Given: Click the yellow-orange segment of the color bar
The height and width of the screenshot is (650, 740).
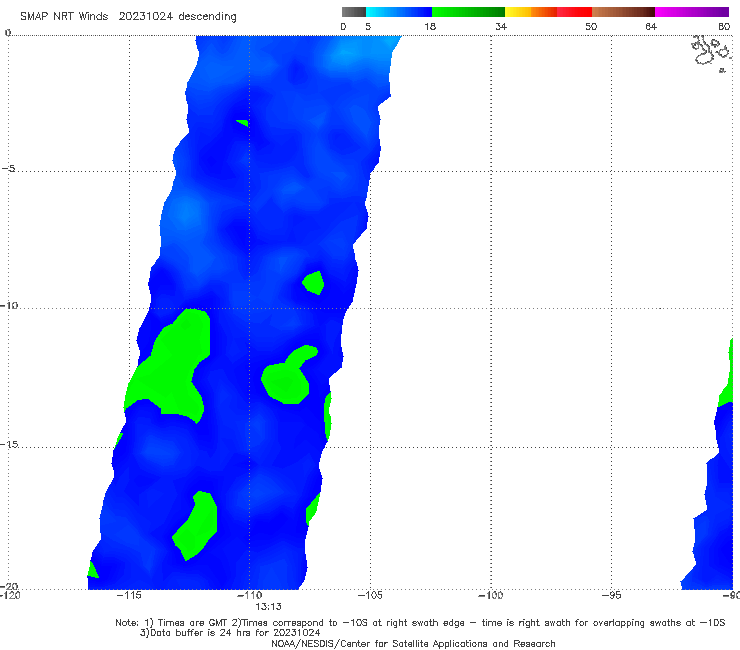Looking at the screenshot, I should coord(530,12).
